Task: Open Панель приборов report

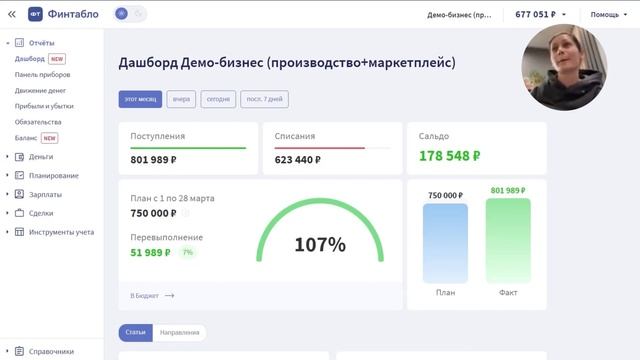Action: click(42, 75)
